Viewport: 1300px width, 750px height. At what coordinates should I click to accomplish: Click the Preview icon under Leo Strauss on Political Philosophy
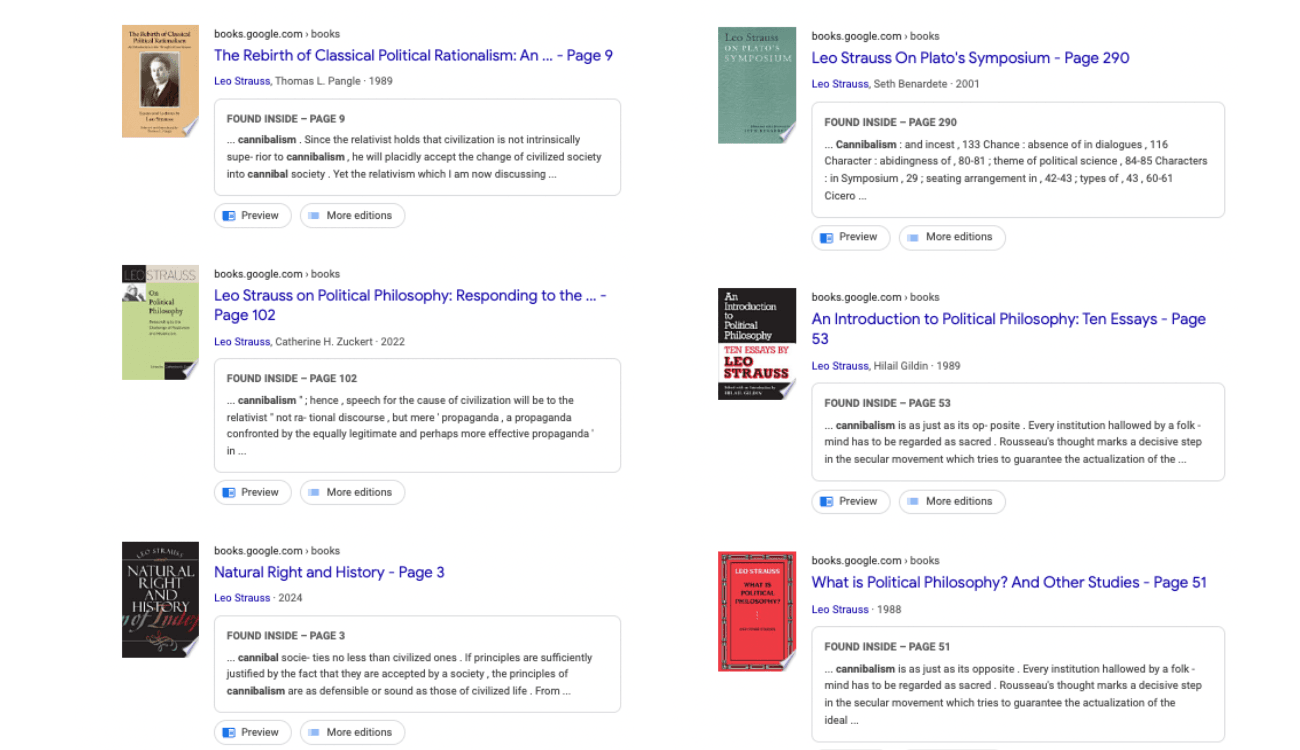click(229, 493)
